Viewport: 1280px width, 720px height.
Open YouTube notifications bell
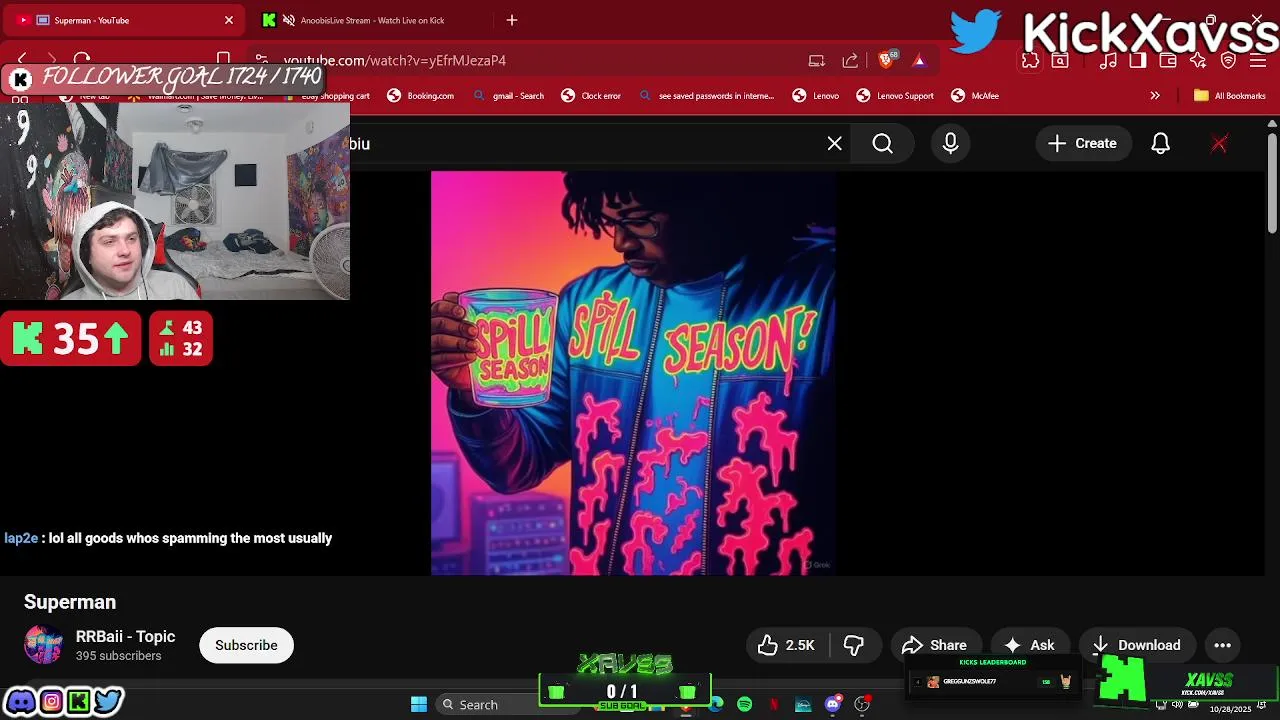(1160, 144)
